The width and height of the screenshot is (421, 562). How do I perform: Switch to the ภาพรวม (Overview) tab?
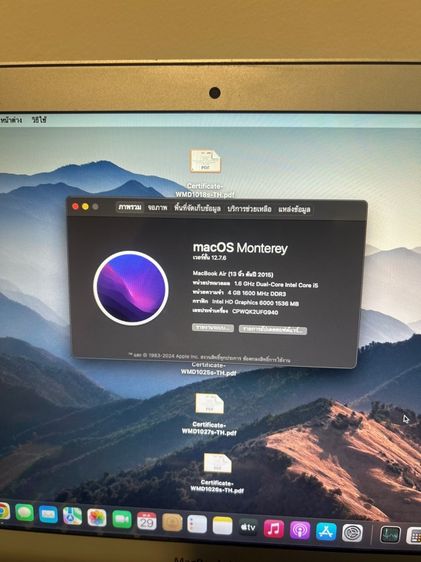[130, 207]
